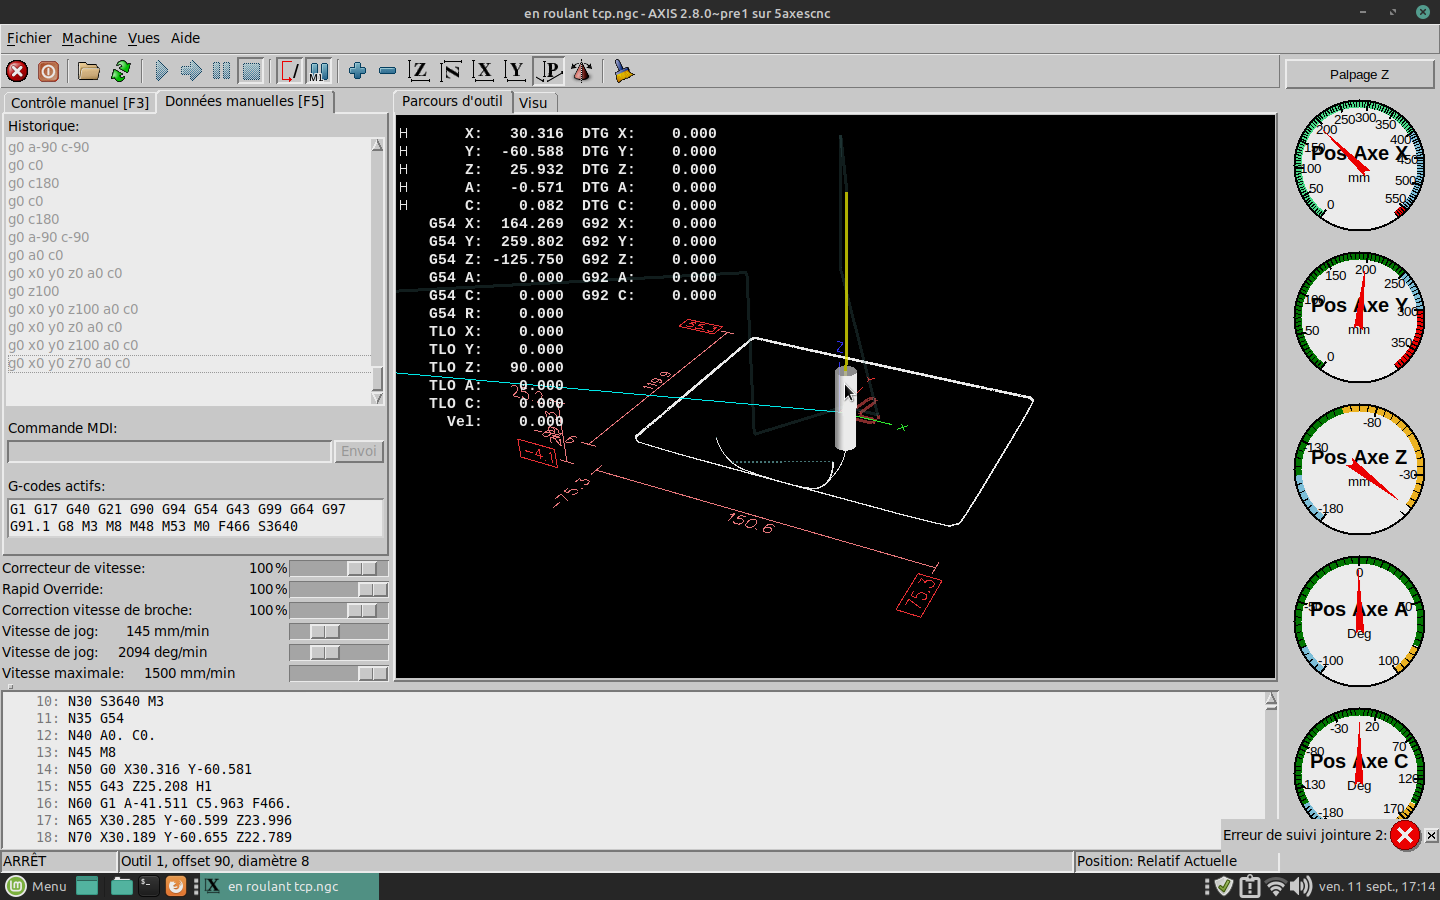This screenshot has width=1440, height=900.
Task: Show desktop from taskbar icon
Action: pyautogui.click(x=87, y=886)
